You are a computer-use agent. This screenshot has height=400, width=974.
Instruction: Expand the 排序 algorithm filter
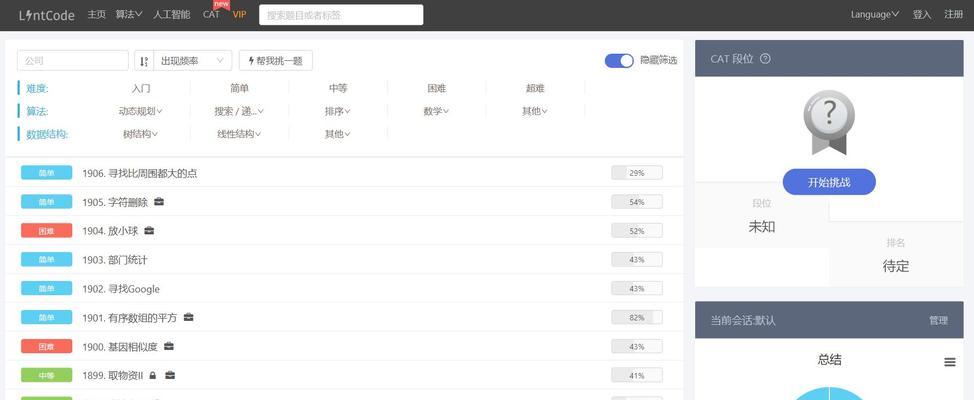(x=338, y=111)
